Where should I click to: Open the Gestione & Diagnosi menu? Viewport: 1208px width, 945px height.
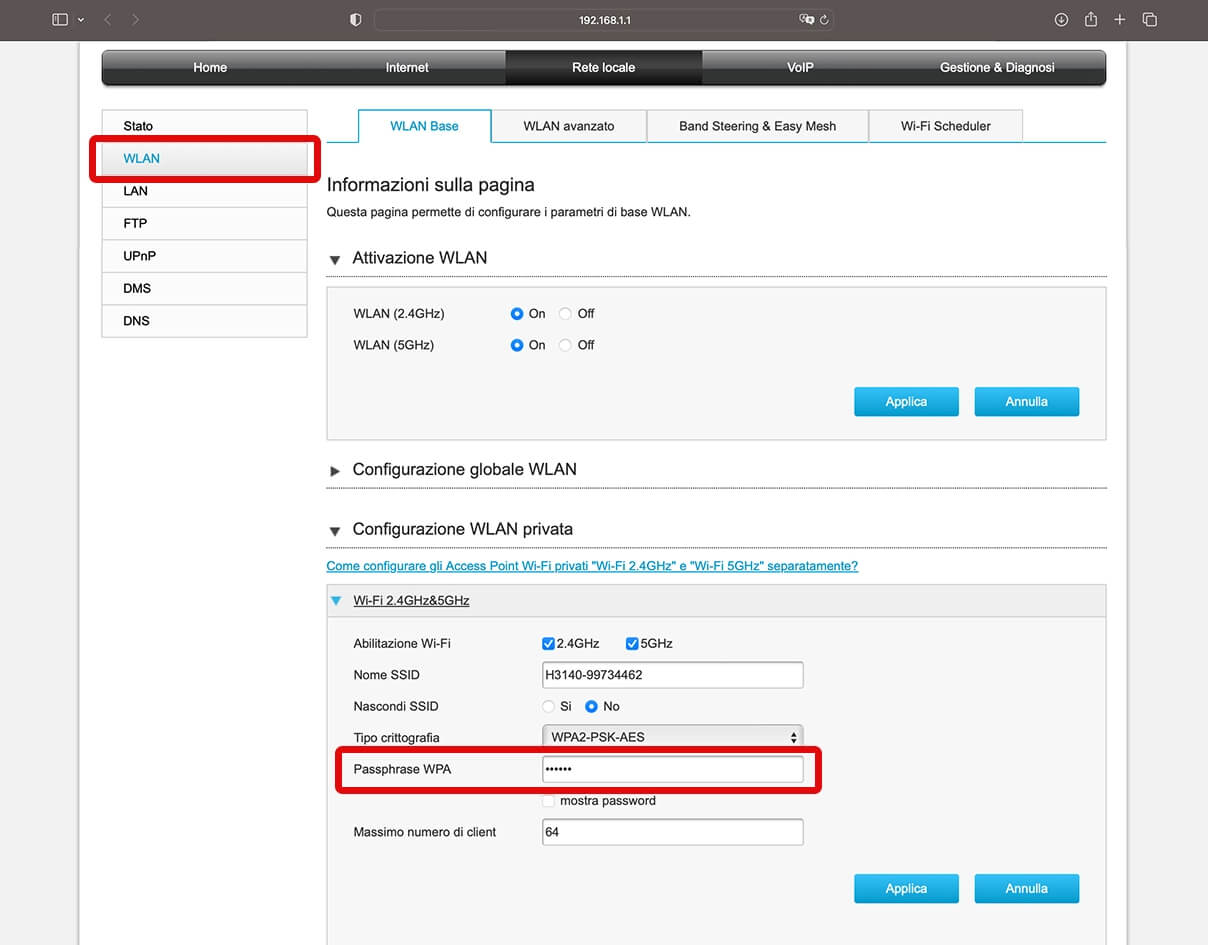996,68
